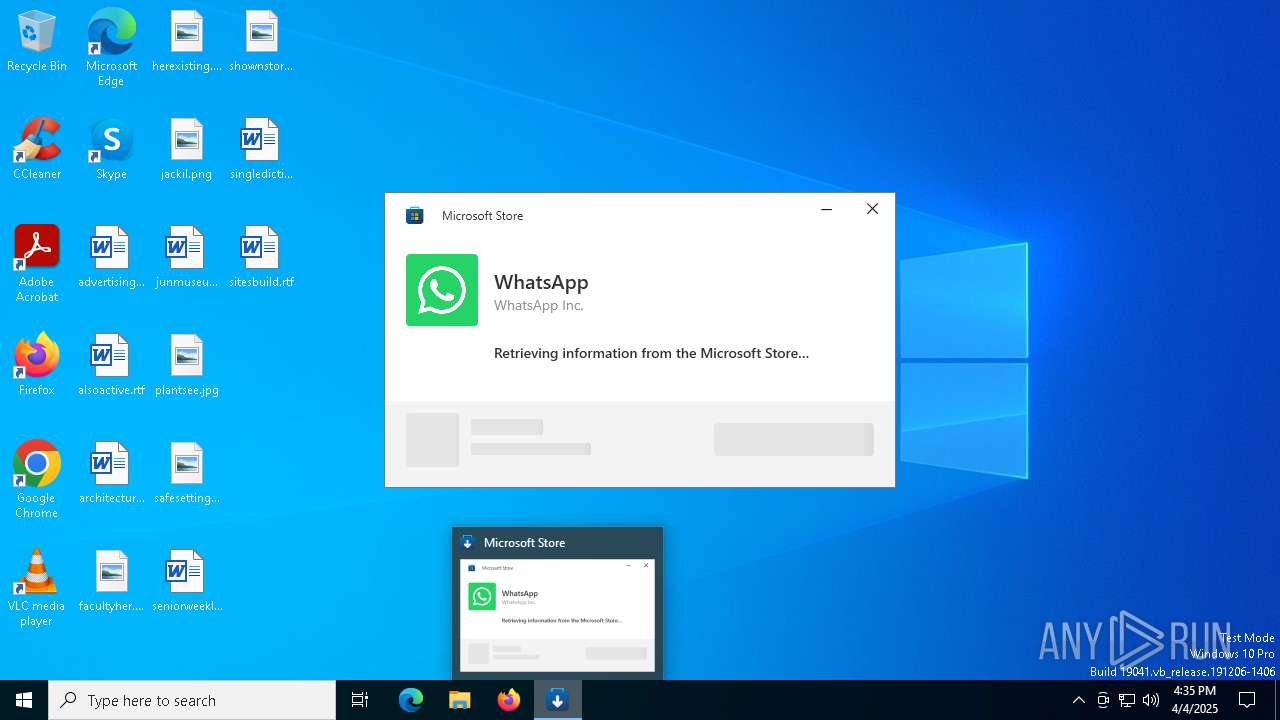This screenshot has height=720, width=1280.
Task: Open Task View from the taskbar
Action: [x=360, y=700]
